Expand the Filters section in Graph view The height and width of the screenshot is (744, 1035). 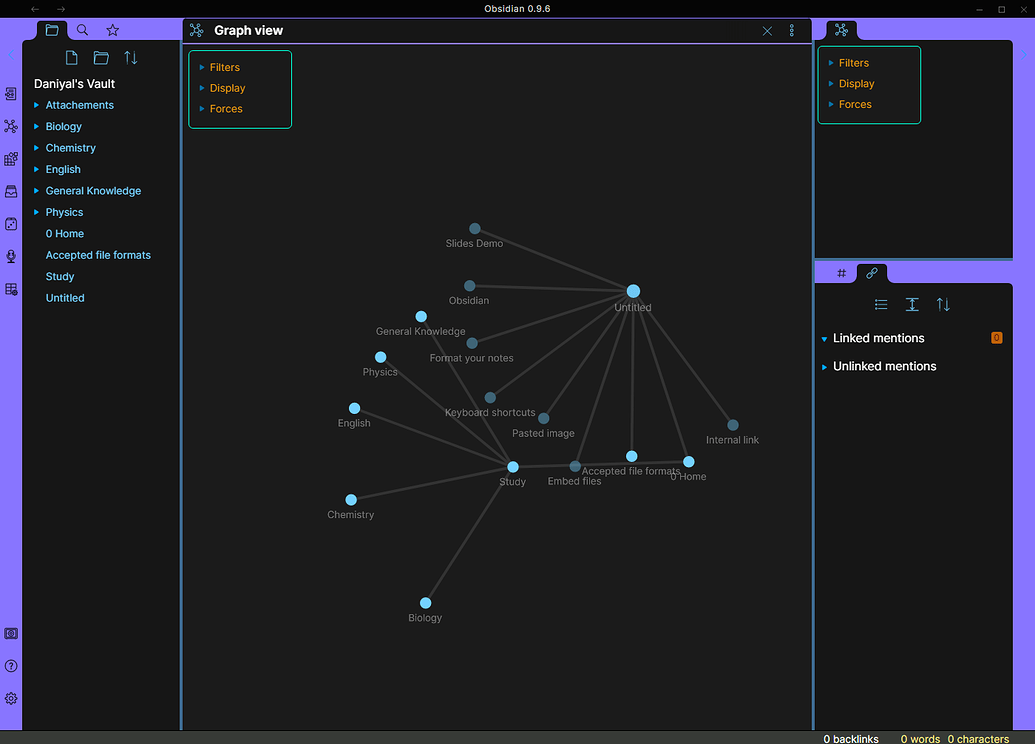[x=224, y=67]
